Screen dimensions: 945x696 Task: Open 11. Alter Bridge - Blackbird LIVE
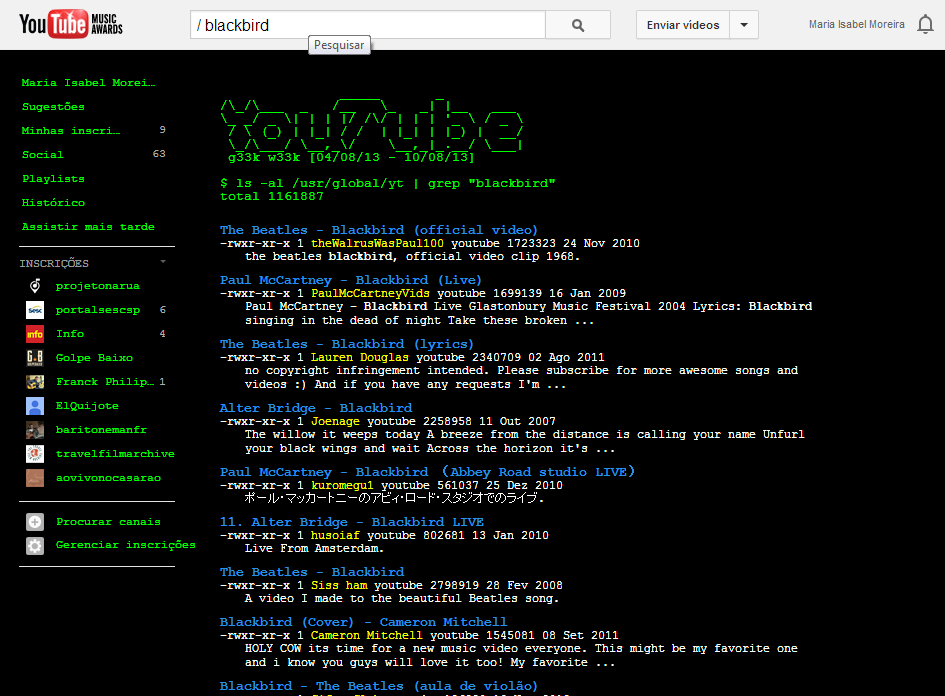pos(352,522)
